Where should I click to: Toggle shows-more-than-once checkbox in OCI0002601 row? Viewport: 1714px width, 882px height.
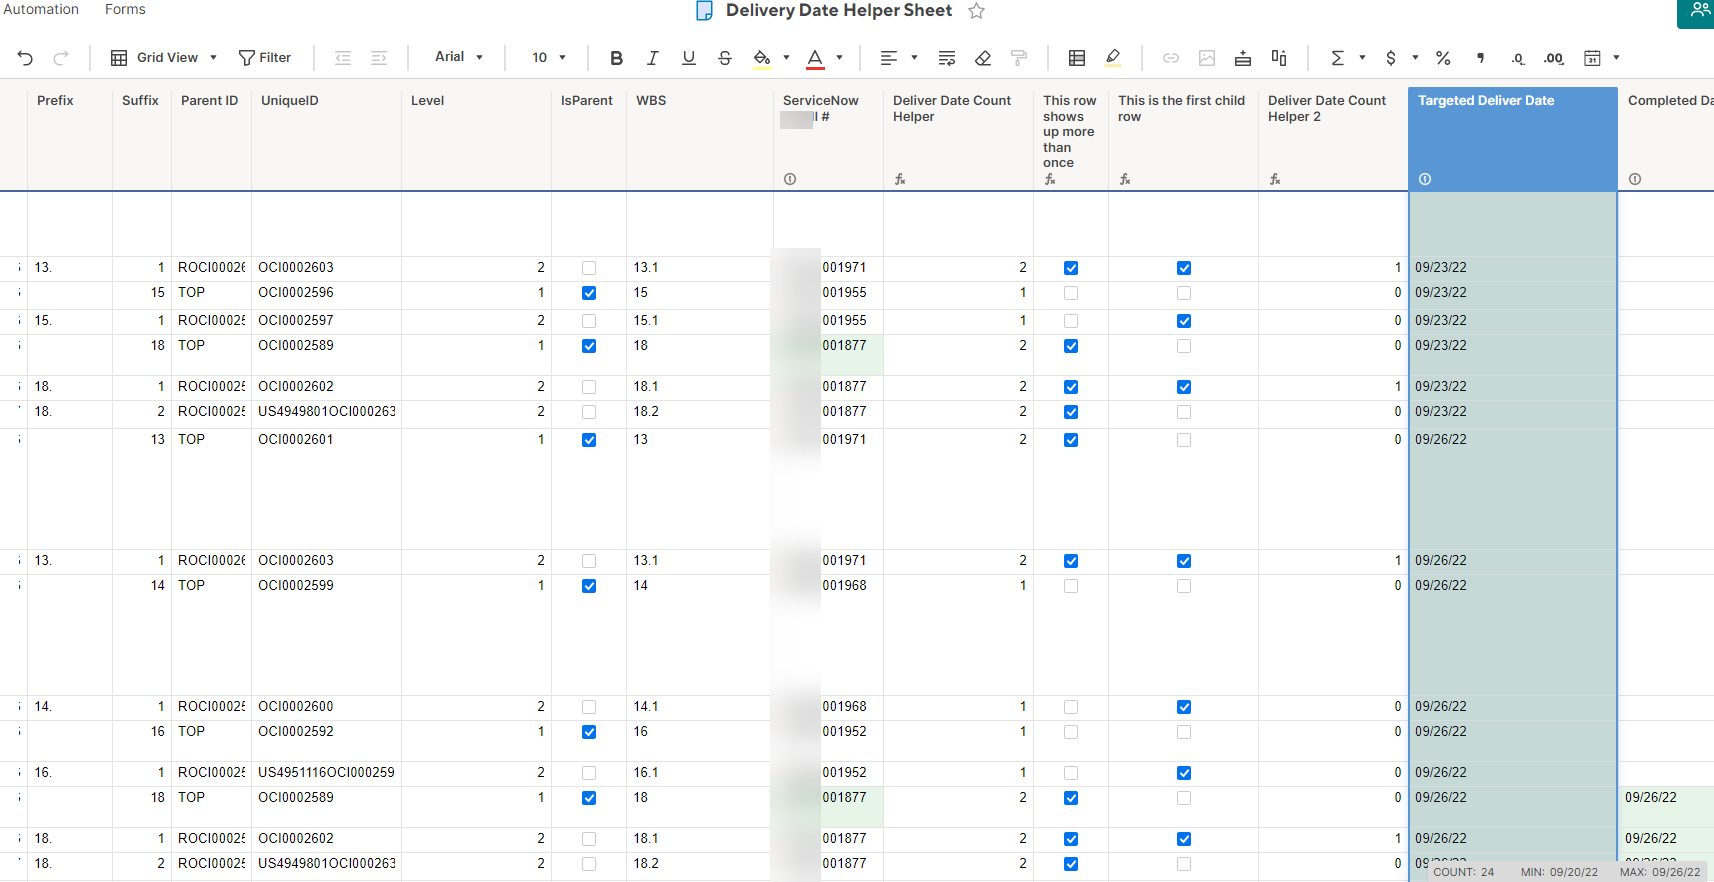(1071, 441)
